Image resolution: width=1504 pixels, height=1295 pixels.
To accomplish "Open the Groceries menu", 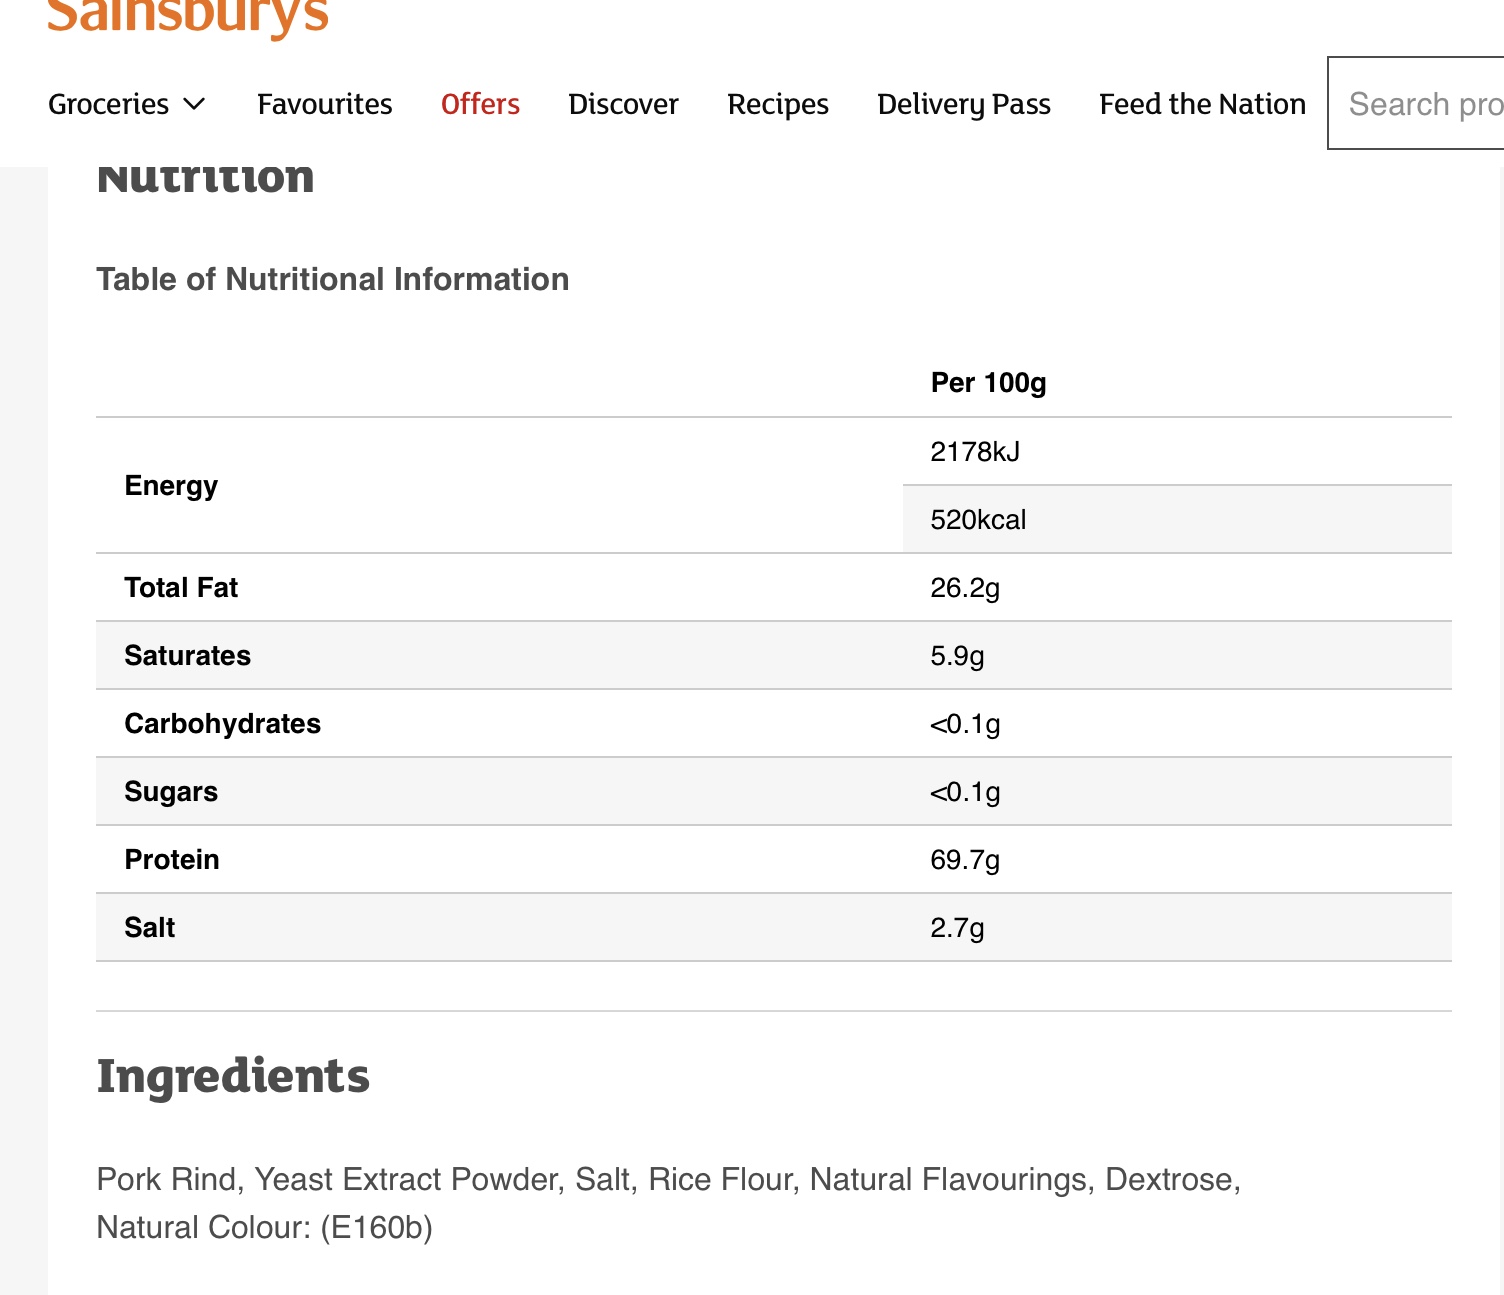I will click(127, 104).
